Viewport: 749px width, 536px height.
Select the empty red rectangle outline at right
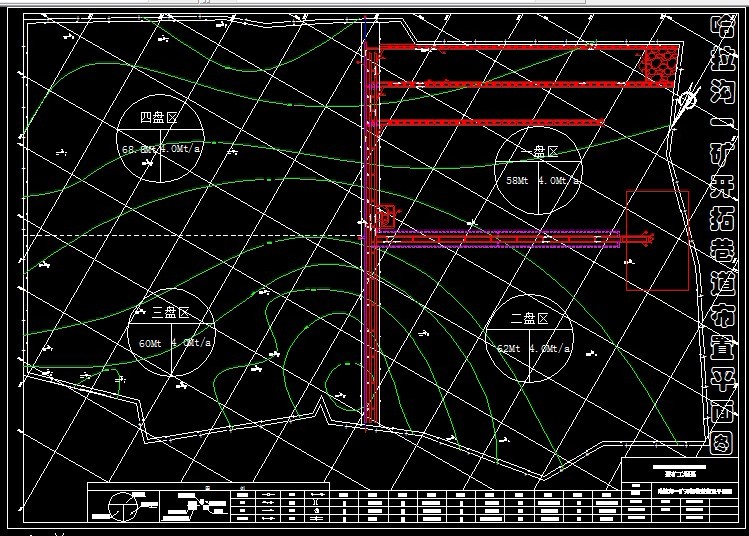pos(657,240)
